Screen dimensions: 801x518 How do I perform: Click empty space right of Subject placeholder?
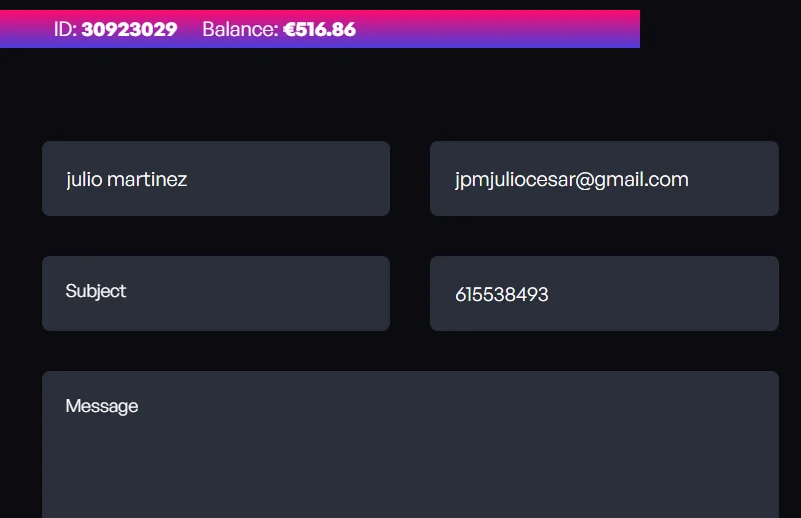[260, 292]
